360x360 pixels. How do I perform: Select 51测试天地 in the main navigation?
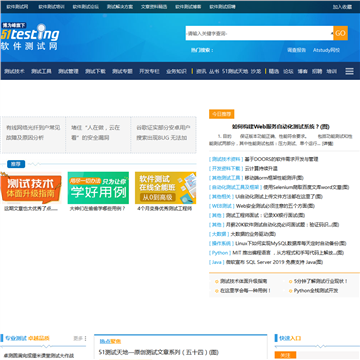click(235, 71)
